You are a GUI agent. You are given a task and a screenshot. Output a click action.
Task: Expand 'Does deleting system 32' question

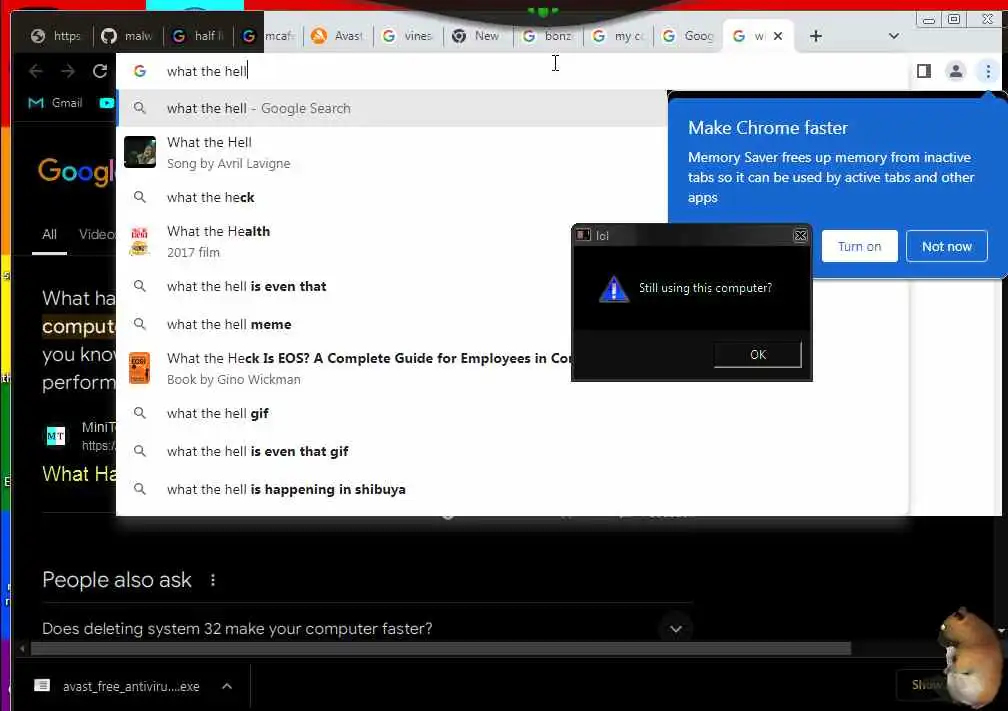tap(367, 629)
